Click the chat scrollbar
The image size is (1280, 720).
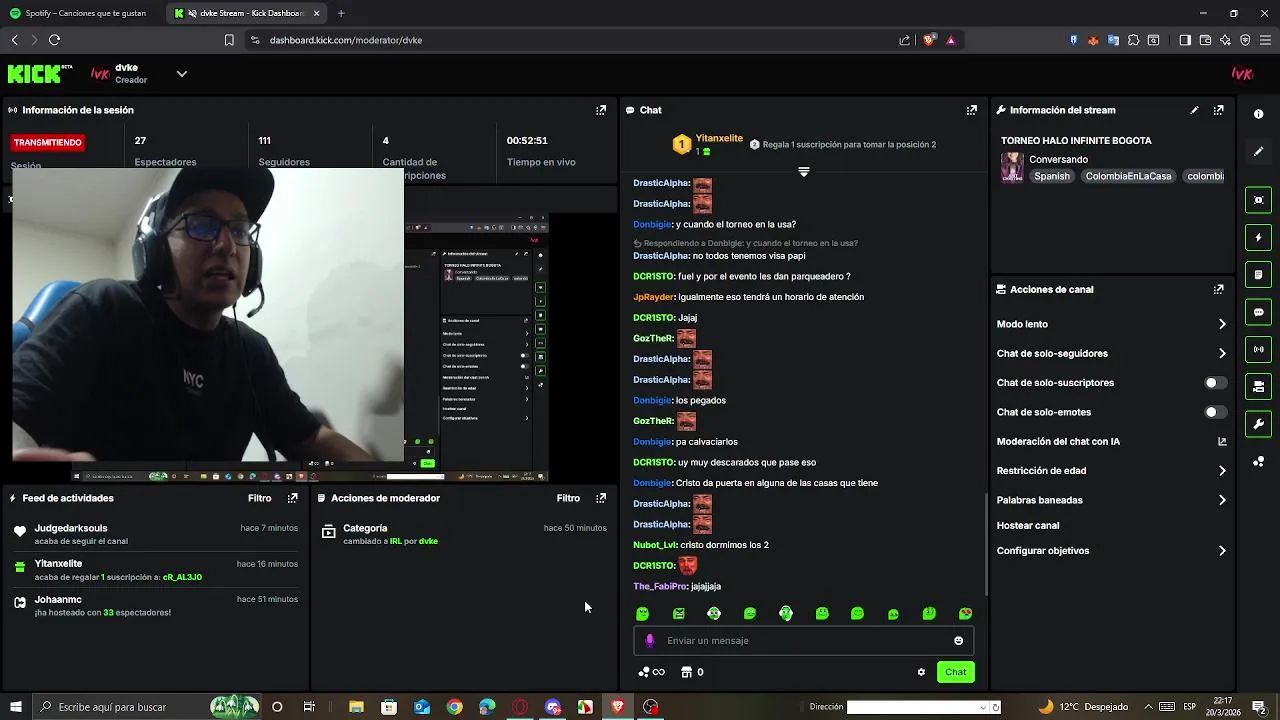pos(986,543)
